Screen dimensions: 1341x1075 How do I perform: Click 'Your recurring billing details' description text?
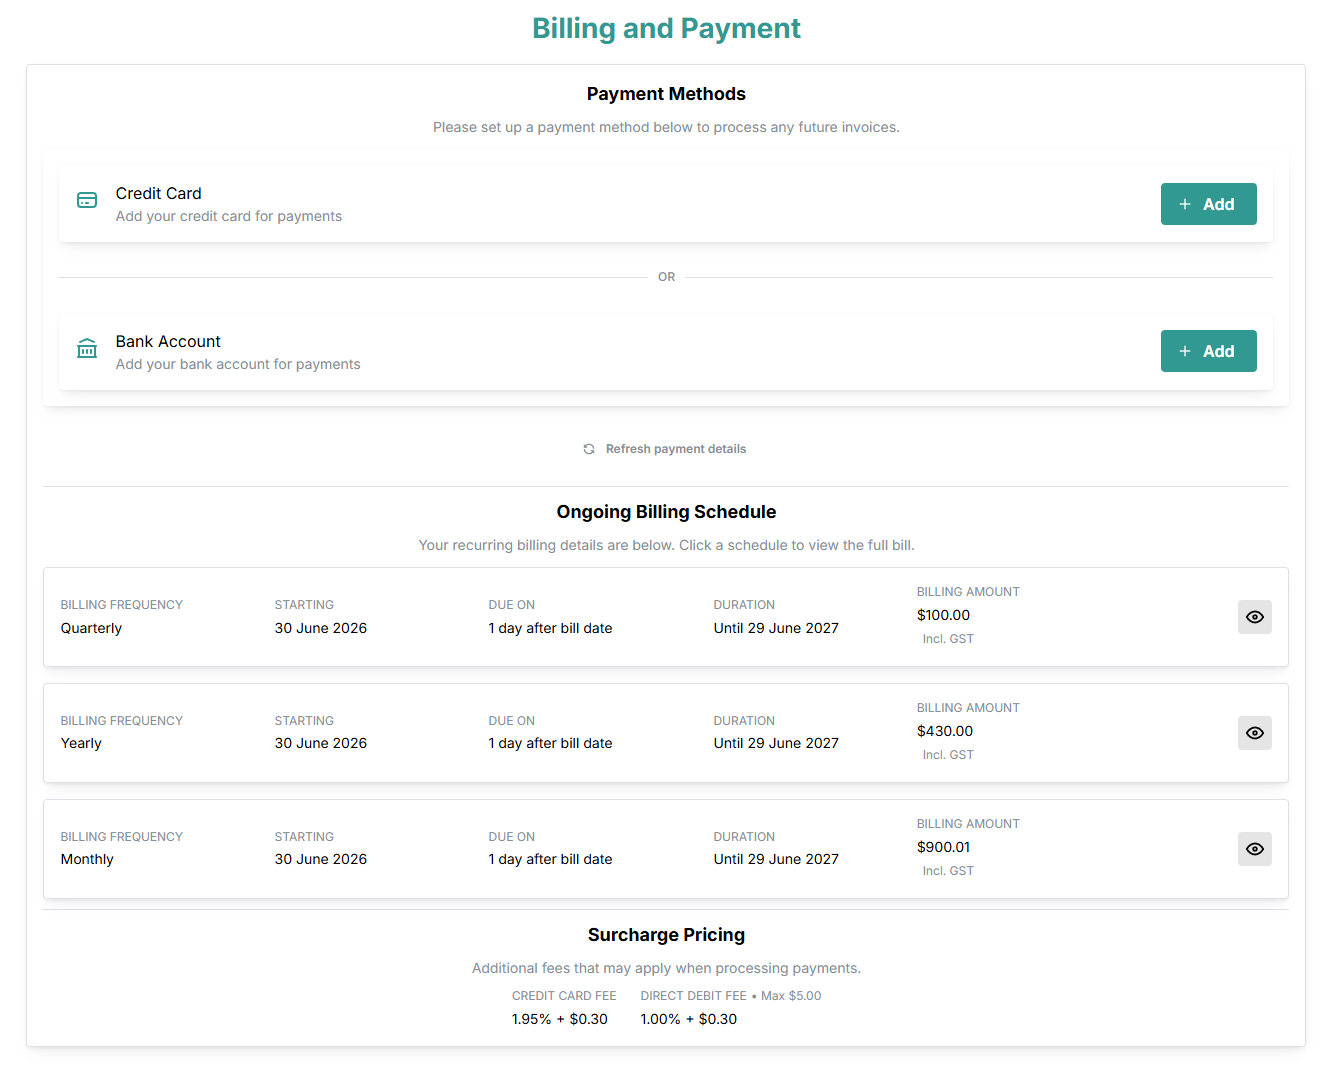(x=666, y=545)
